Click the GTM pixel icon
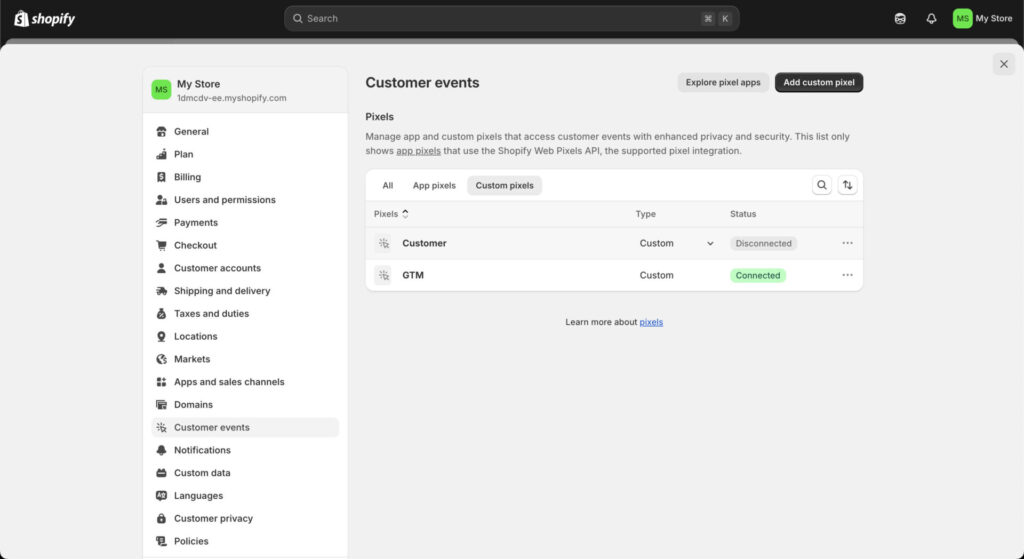This screenshot has width=1024, height=559. click(x=383, y=275)
